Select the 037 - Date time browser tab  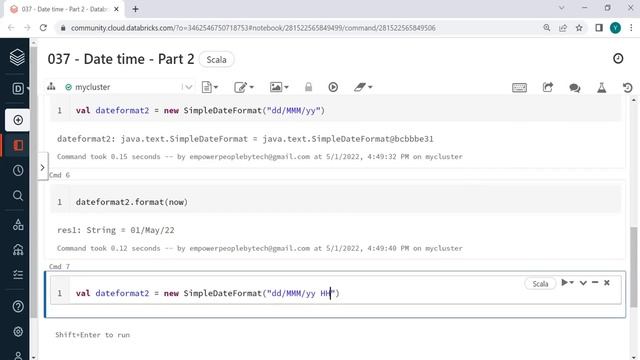click(x=64, y=9)
